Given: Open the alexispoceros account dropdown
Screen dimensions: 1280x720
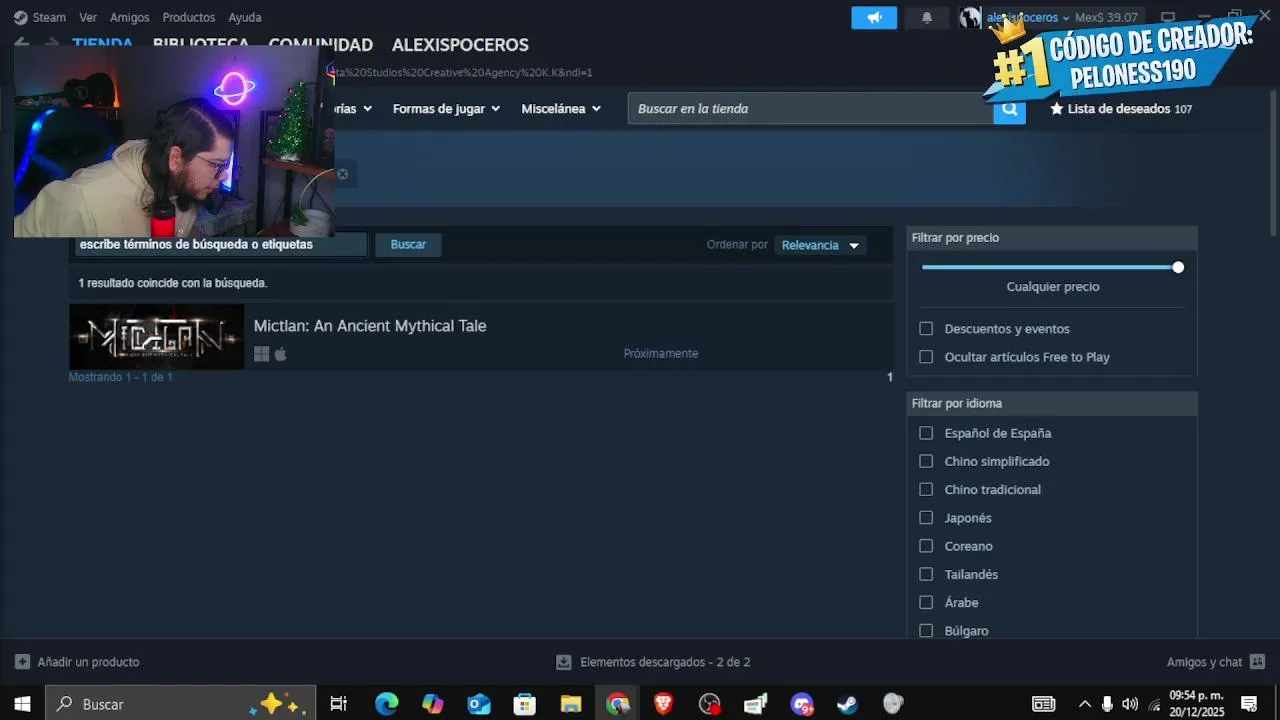Looking at the screenshot, I should (x=1028, y=18).
